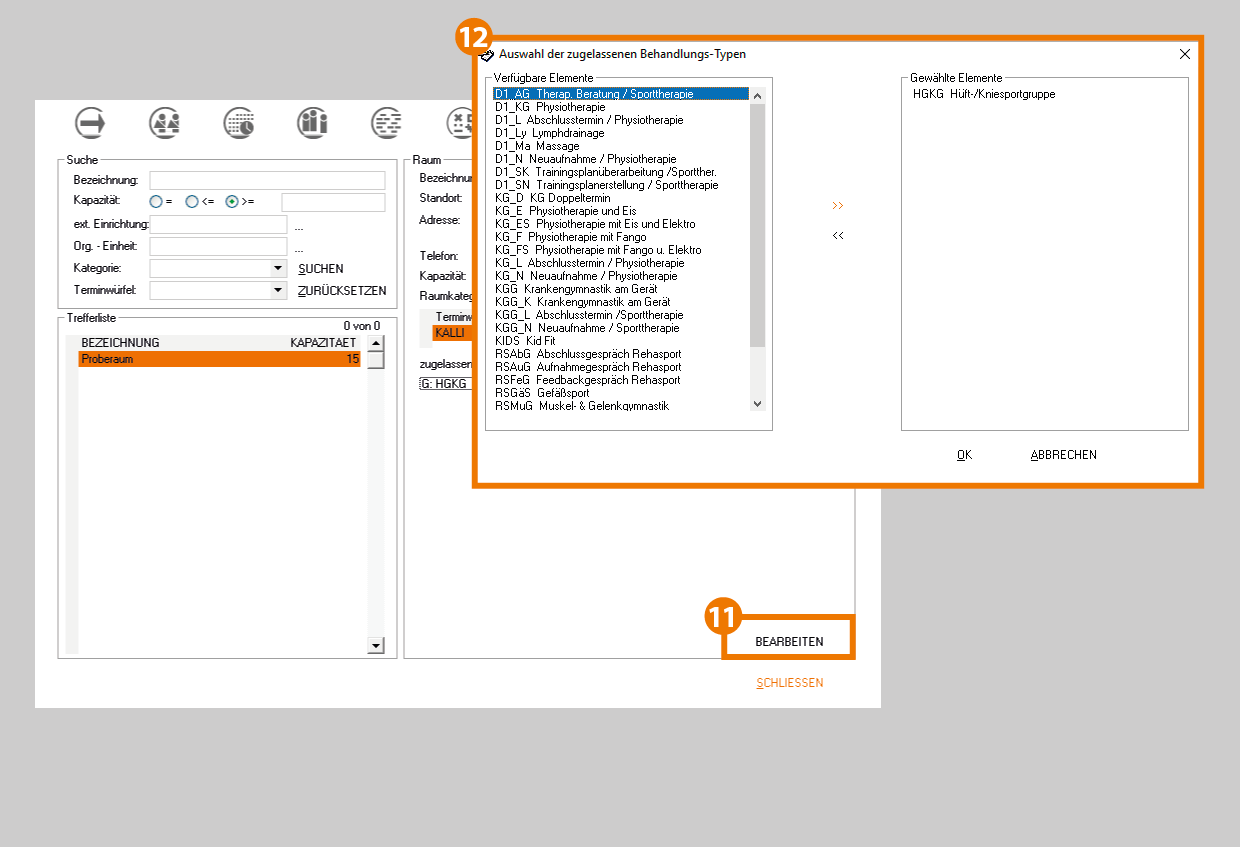Click into the Bezeichnung search field

coord(267,180)
